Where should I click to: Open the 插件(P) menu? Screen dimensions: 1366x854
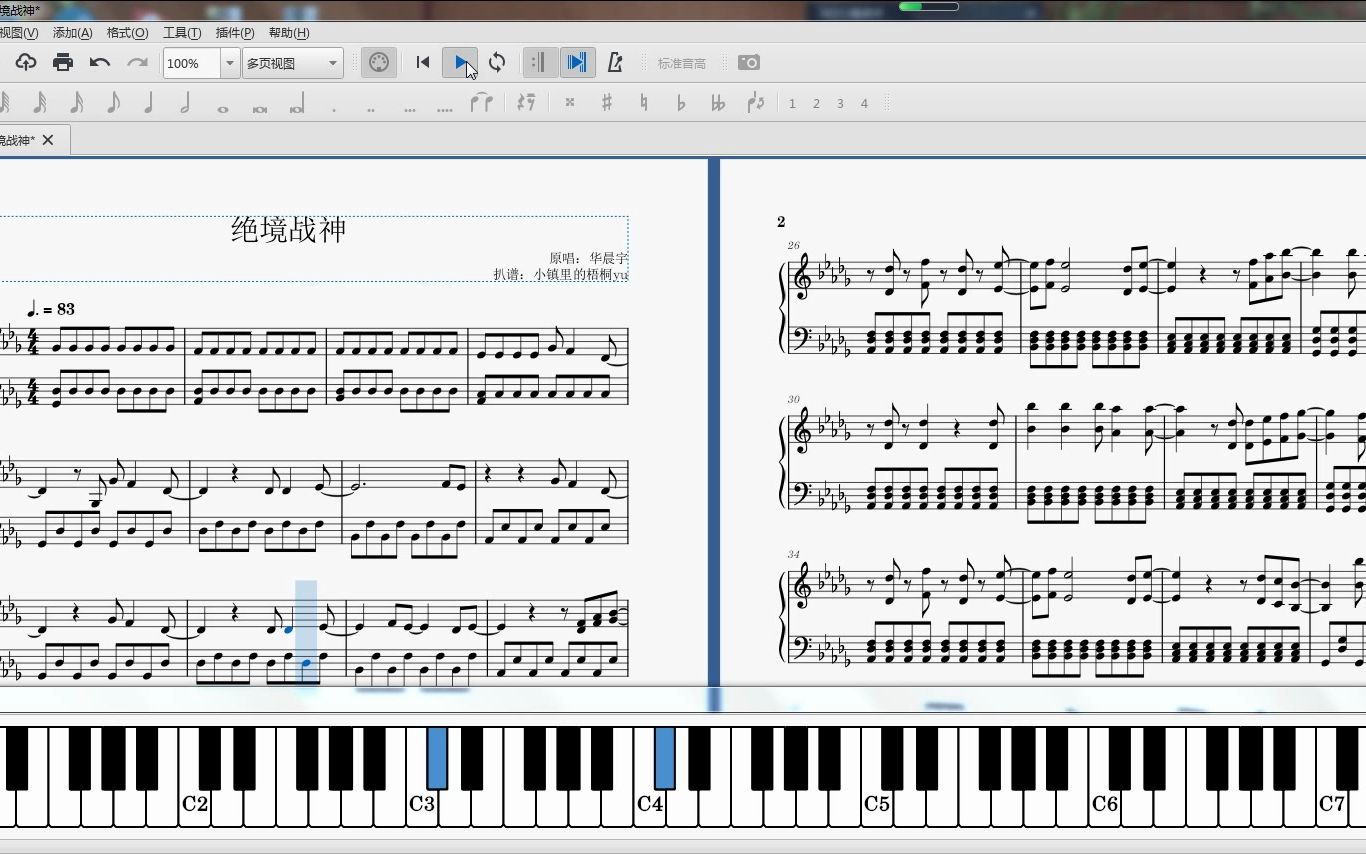tap(235, 33)
